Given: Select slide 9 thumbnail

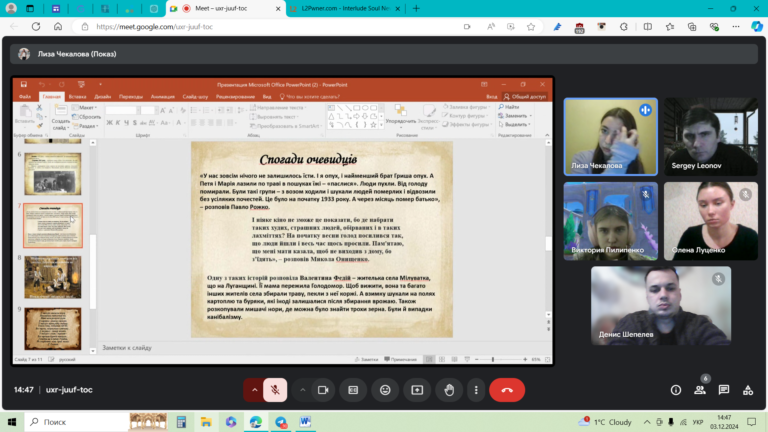Looking at the screenshot, I should point(53,328).
